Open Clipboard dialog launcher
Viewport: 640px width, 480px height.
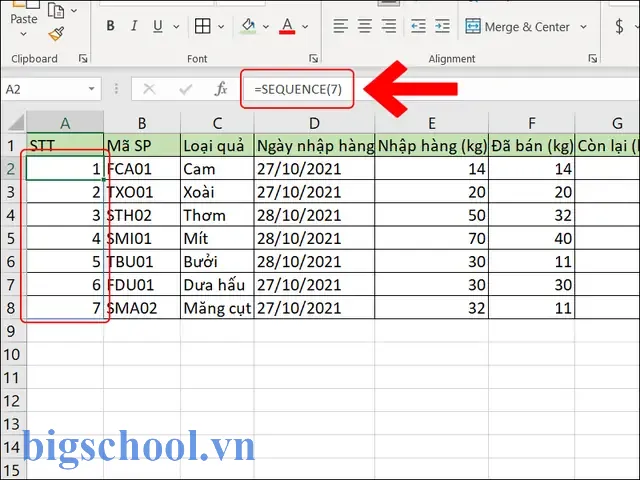[x=83, y=59]
